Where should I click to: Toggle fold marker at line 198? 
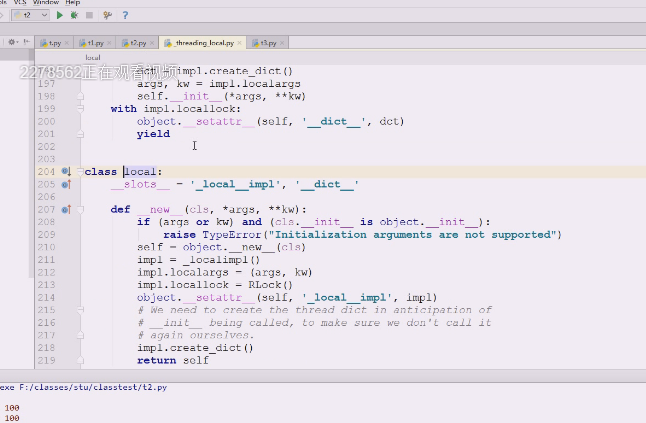[x=80, y=96]
